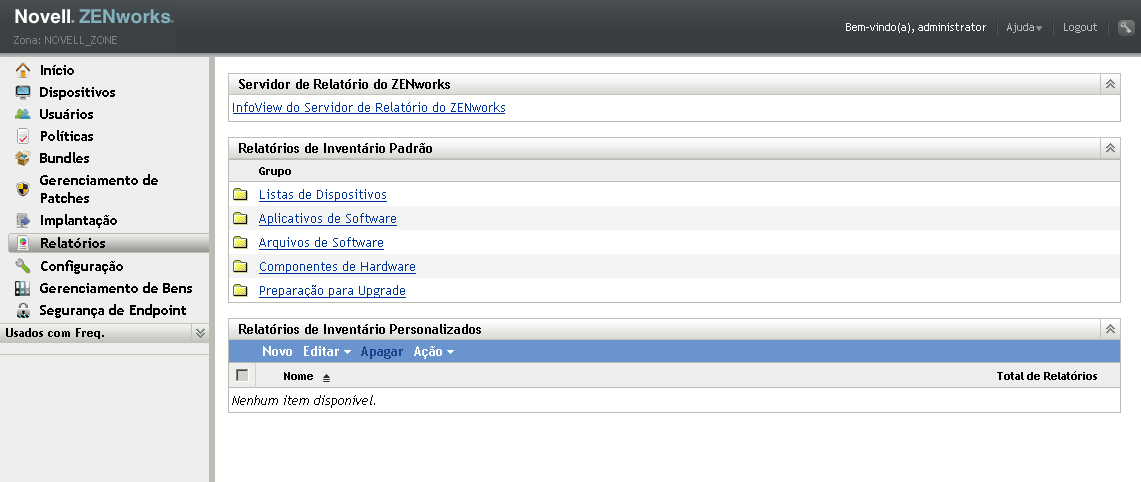1141x482 pixels.
Task: Click the Início home icon
Action: pyautogui.click(x=23, y=70)
